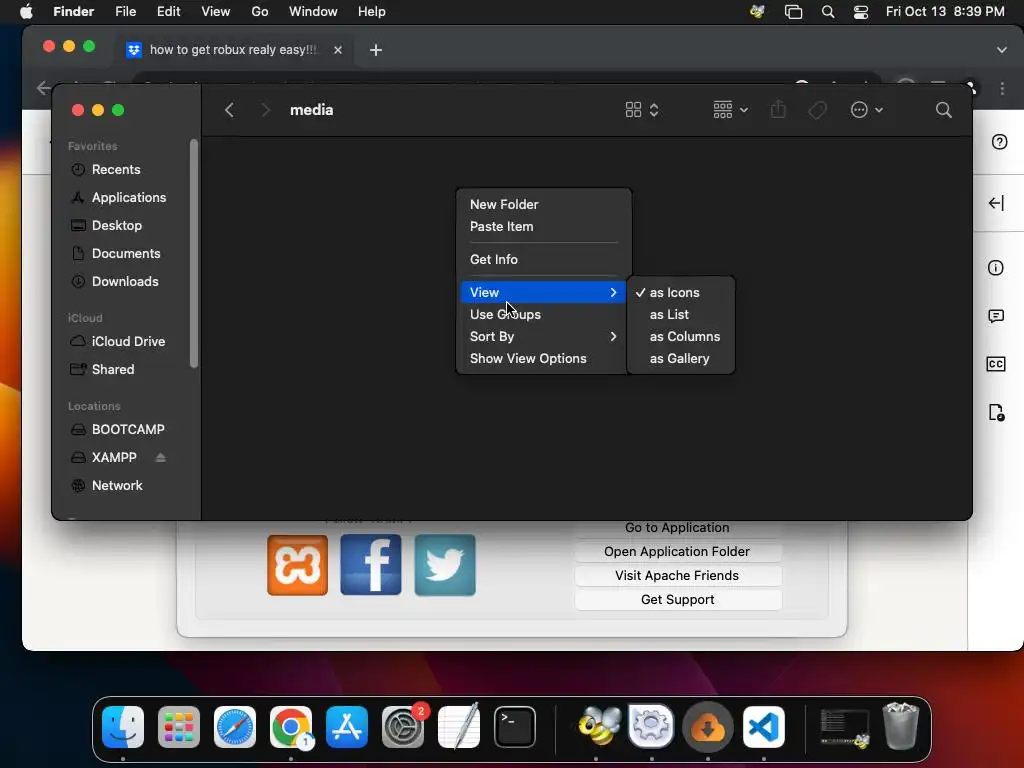
Task: Click Go to Application button
Action: [x=677, y=528]
